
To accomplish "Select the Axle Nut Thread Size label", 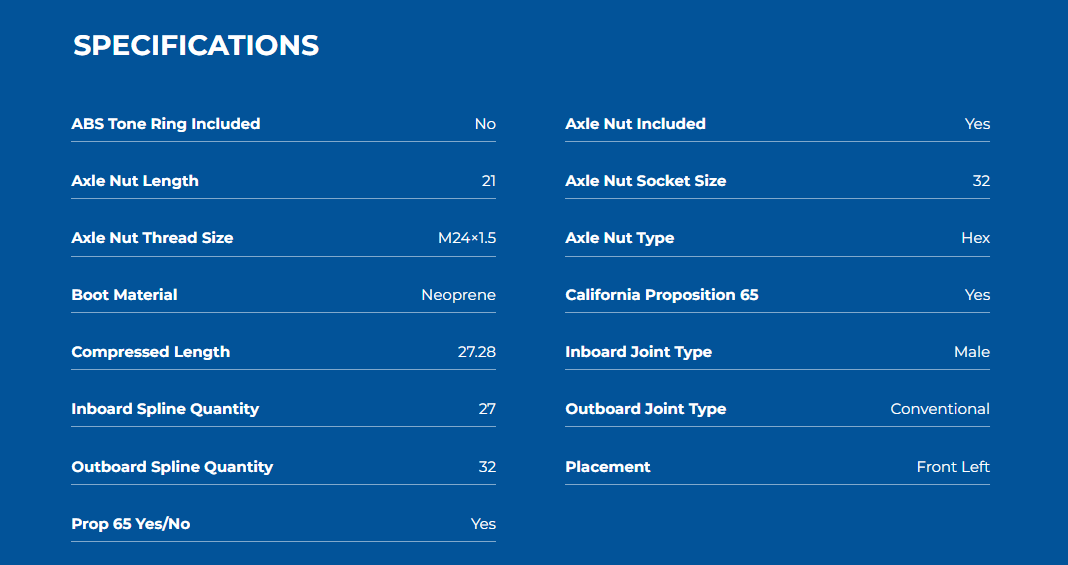I will click(152, 238).
